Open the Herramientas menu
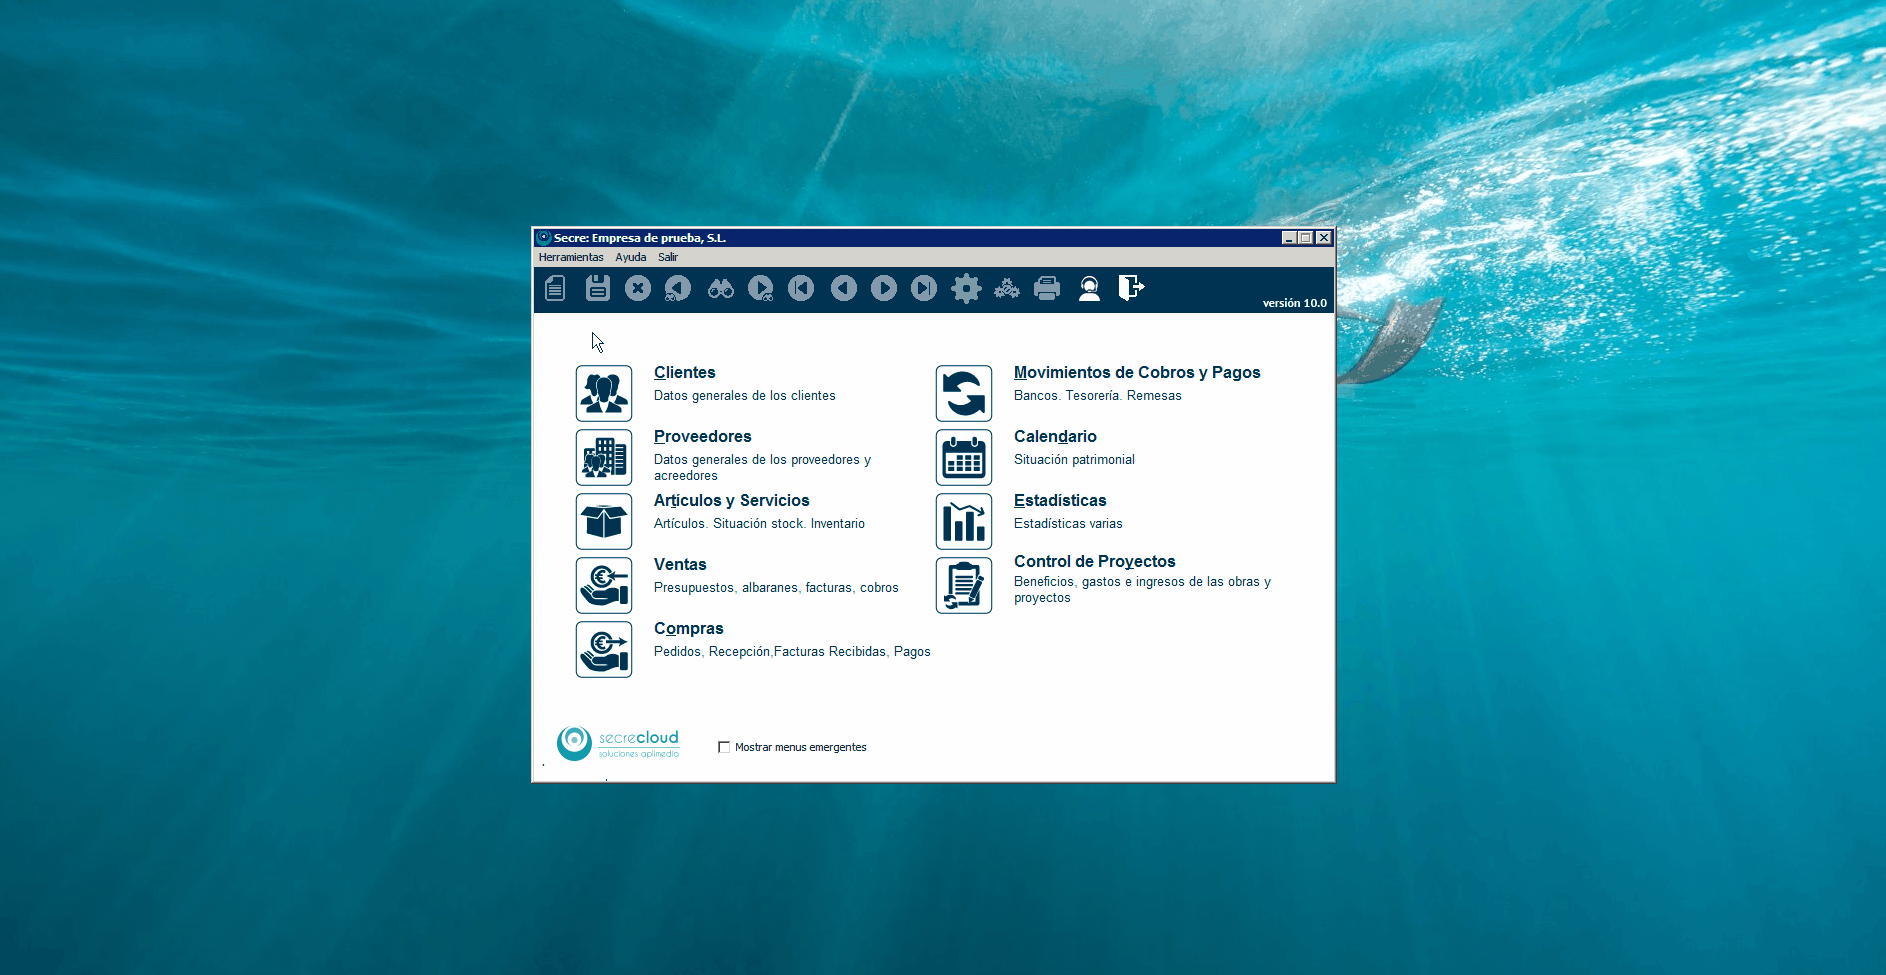The image size is (1886, 975). pos(571,257)
